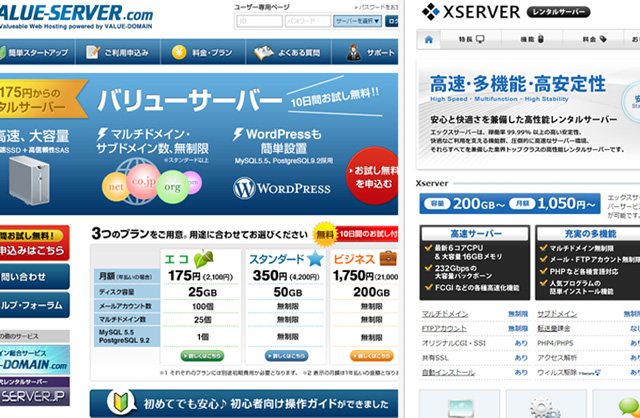Open the Xserver 特長 tab

click(471, 39)
